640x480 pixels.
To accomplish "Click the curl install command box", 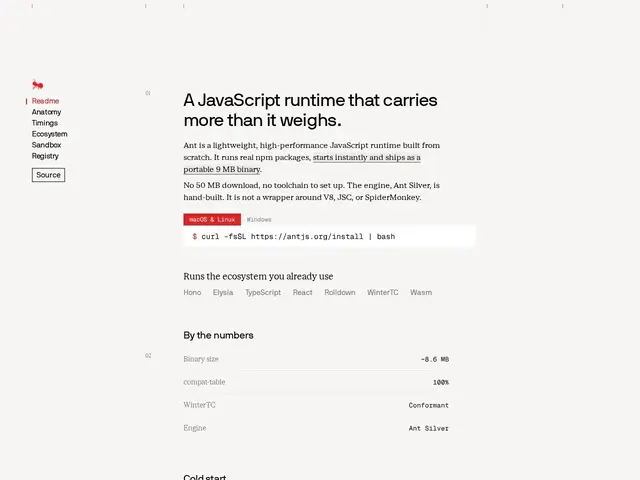I will (x=329, y=236).
